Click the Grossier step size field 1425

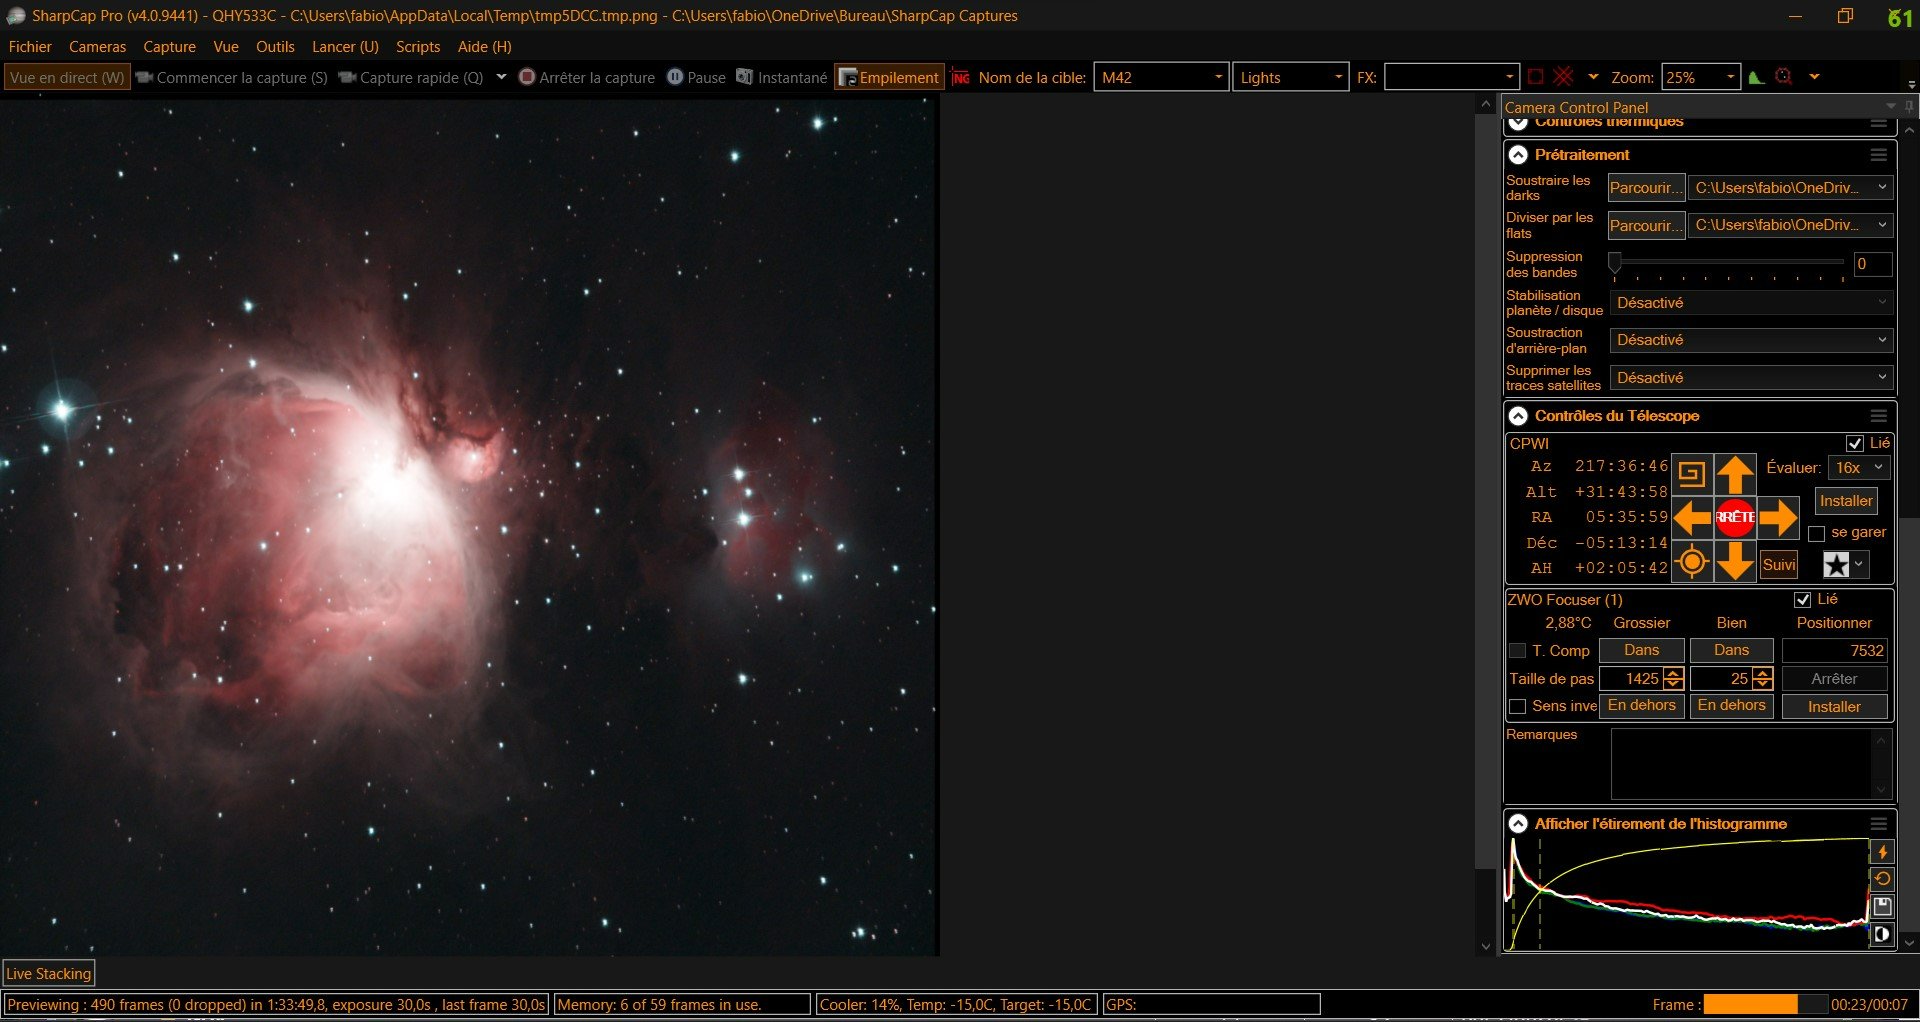(1632, 679)
